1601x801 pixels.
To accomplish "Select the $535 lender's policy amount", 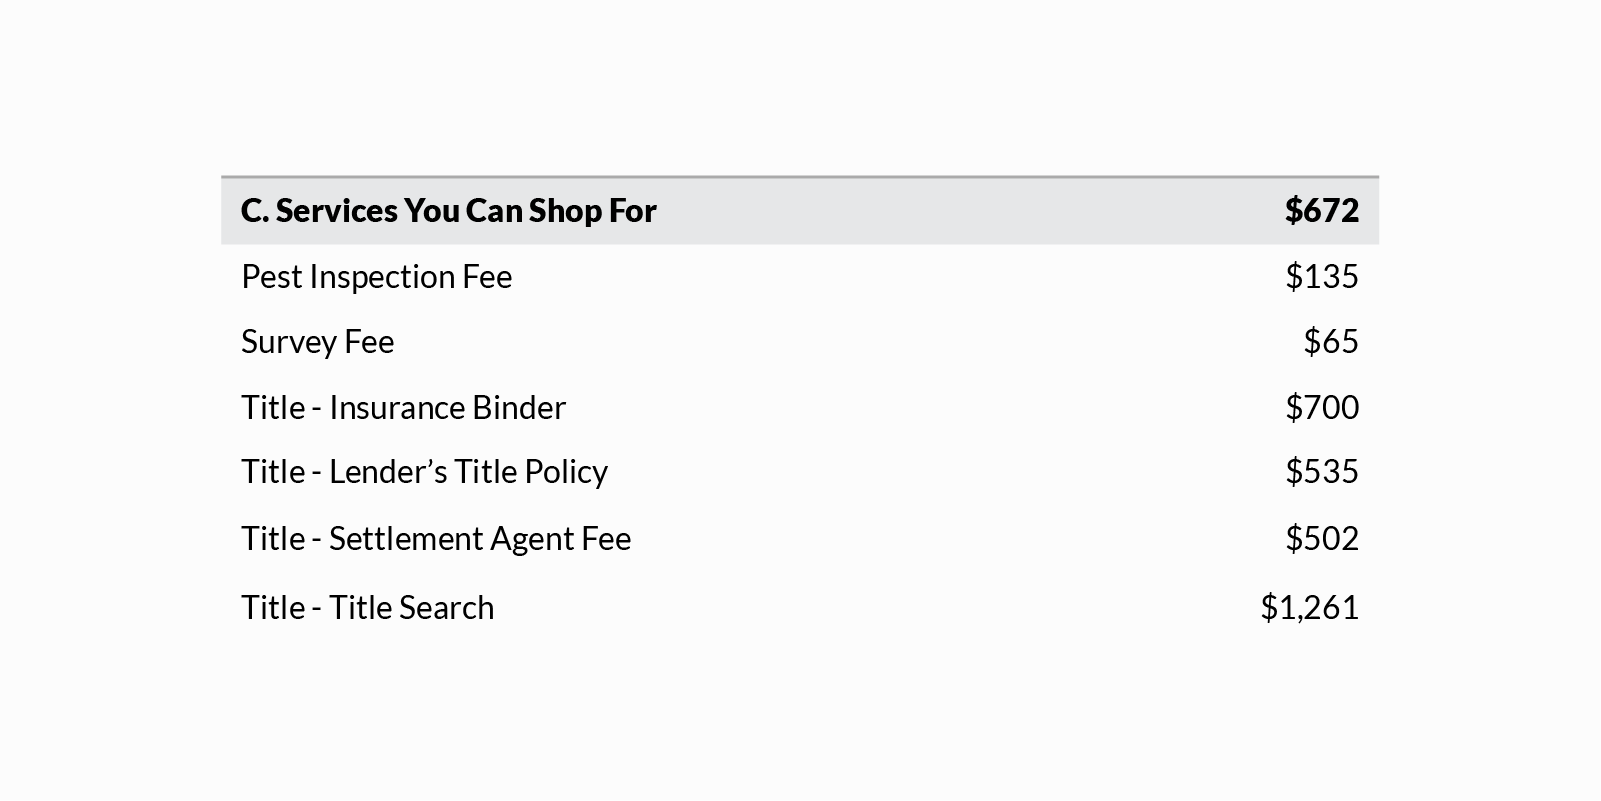I will [1321, 472].
